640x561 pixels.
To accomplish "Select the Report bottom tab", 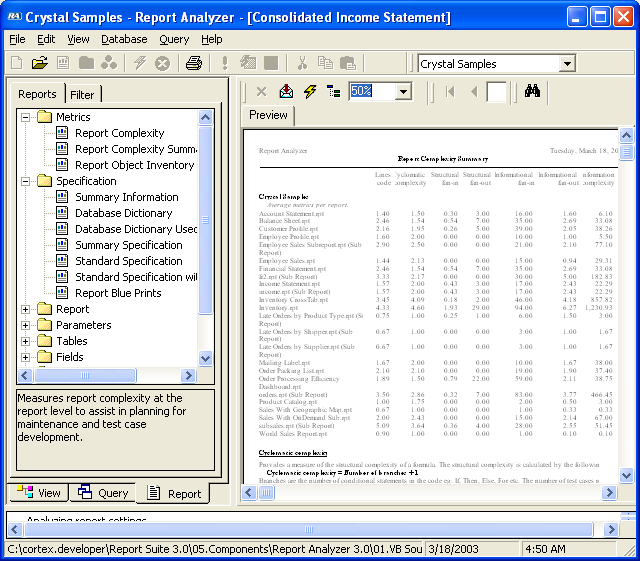I will pos(173,493).
